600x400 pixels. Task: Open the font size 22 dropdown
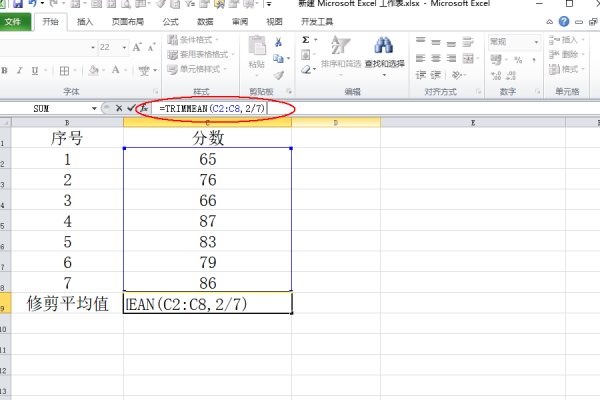point(124,47)
